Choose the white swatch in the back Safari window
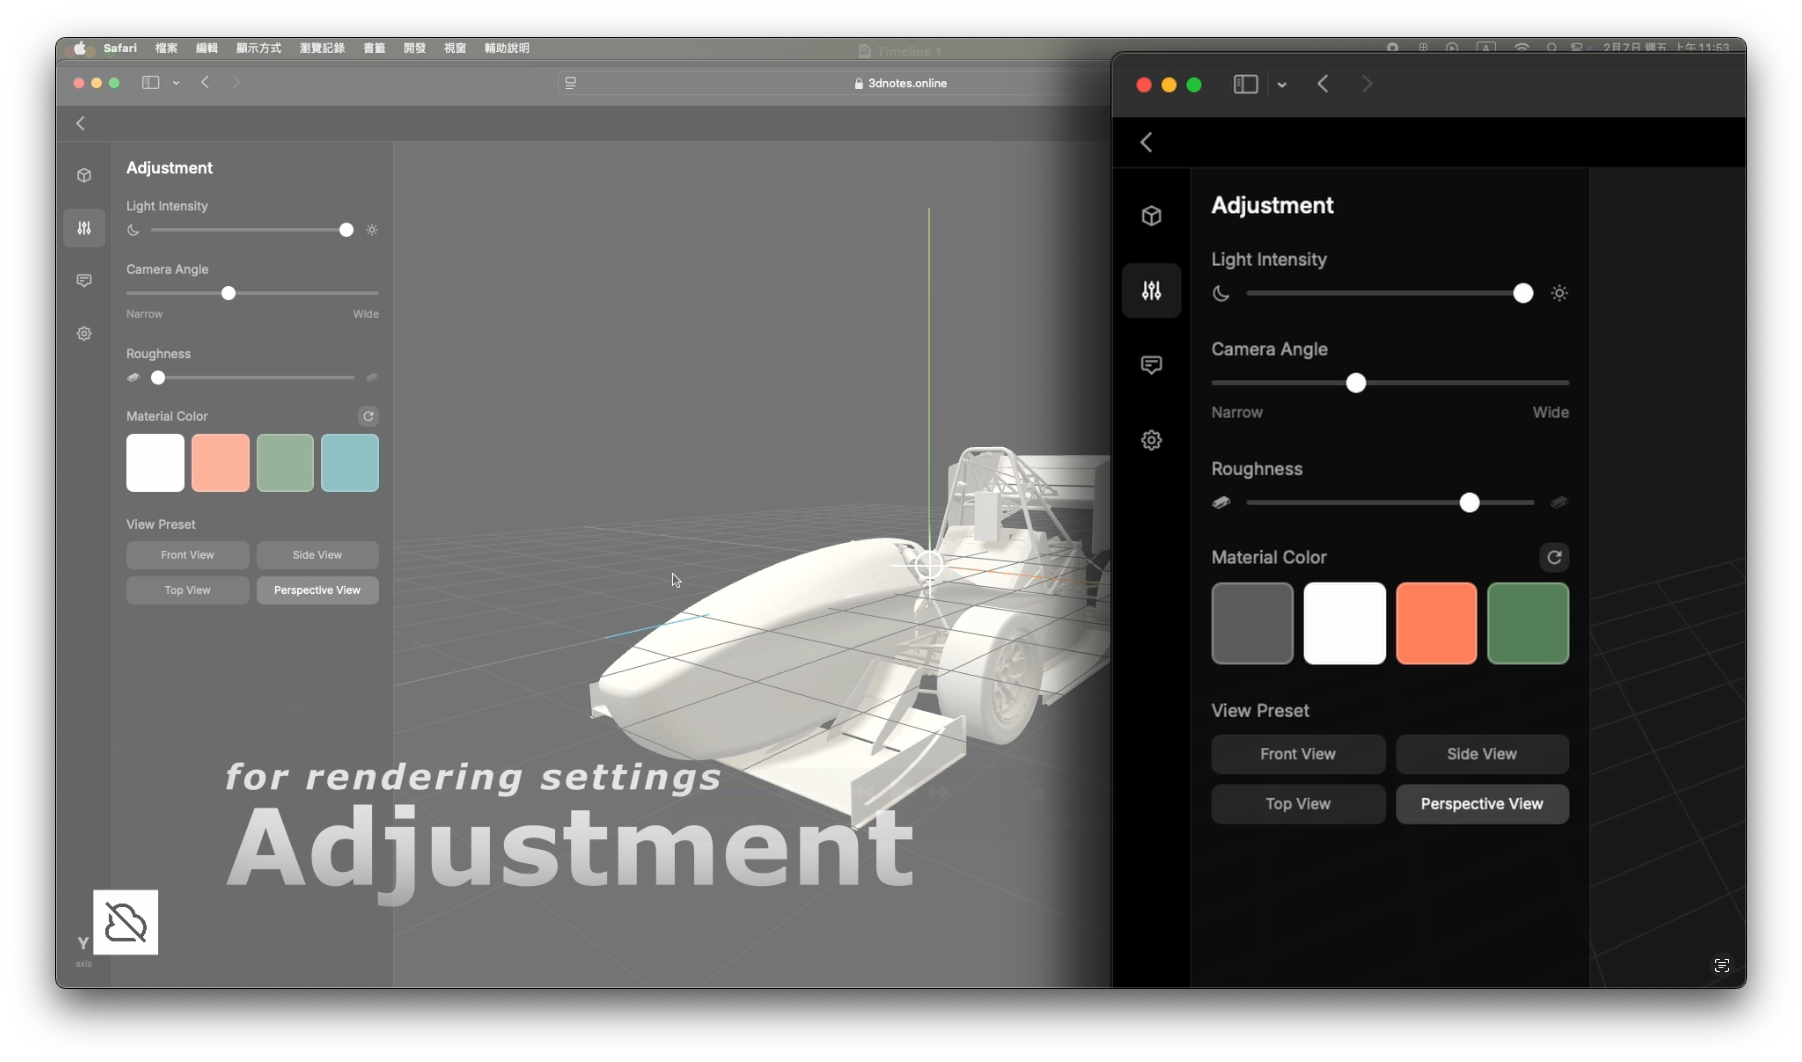 point(155,462)
